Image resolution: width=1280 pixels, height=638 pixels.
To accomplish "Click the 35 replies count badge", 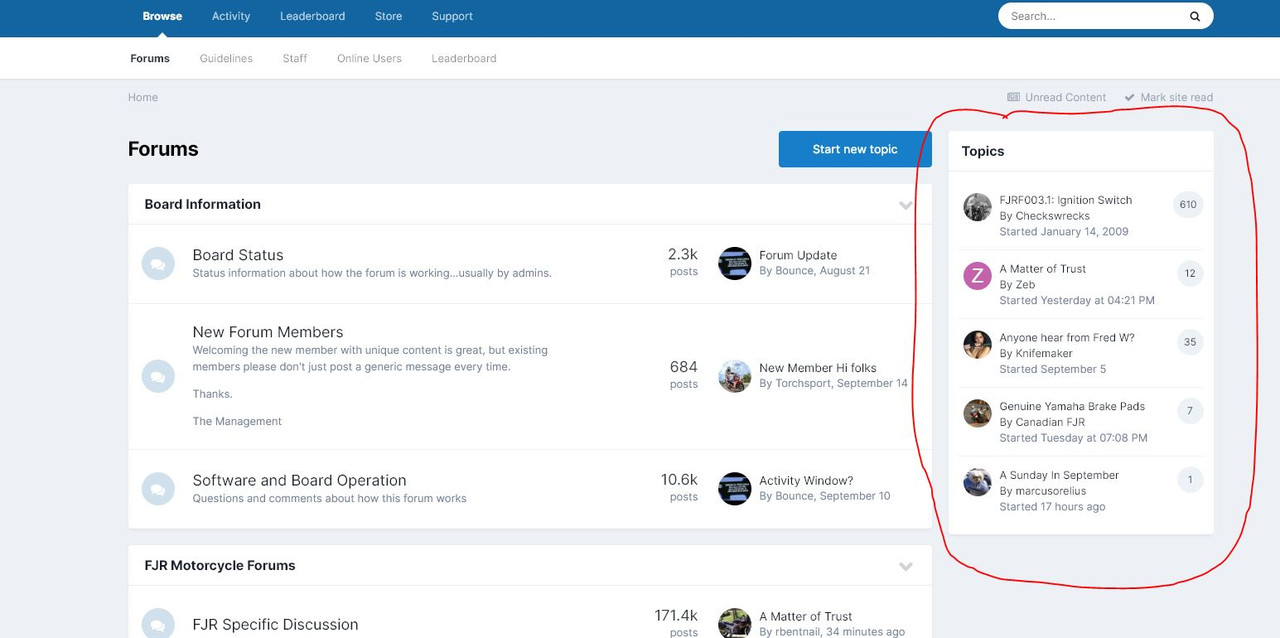I will point(1190,342).
